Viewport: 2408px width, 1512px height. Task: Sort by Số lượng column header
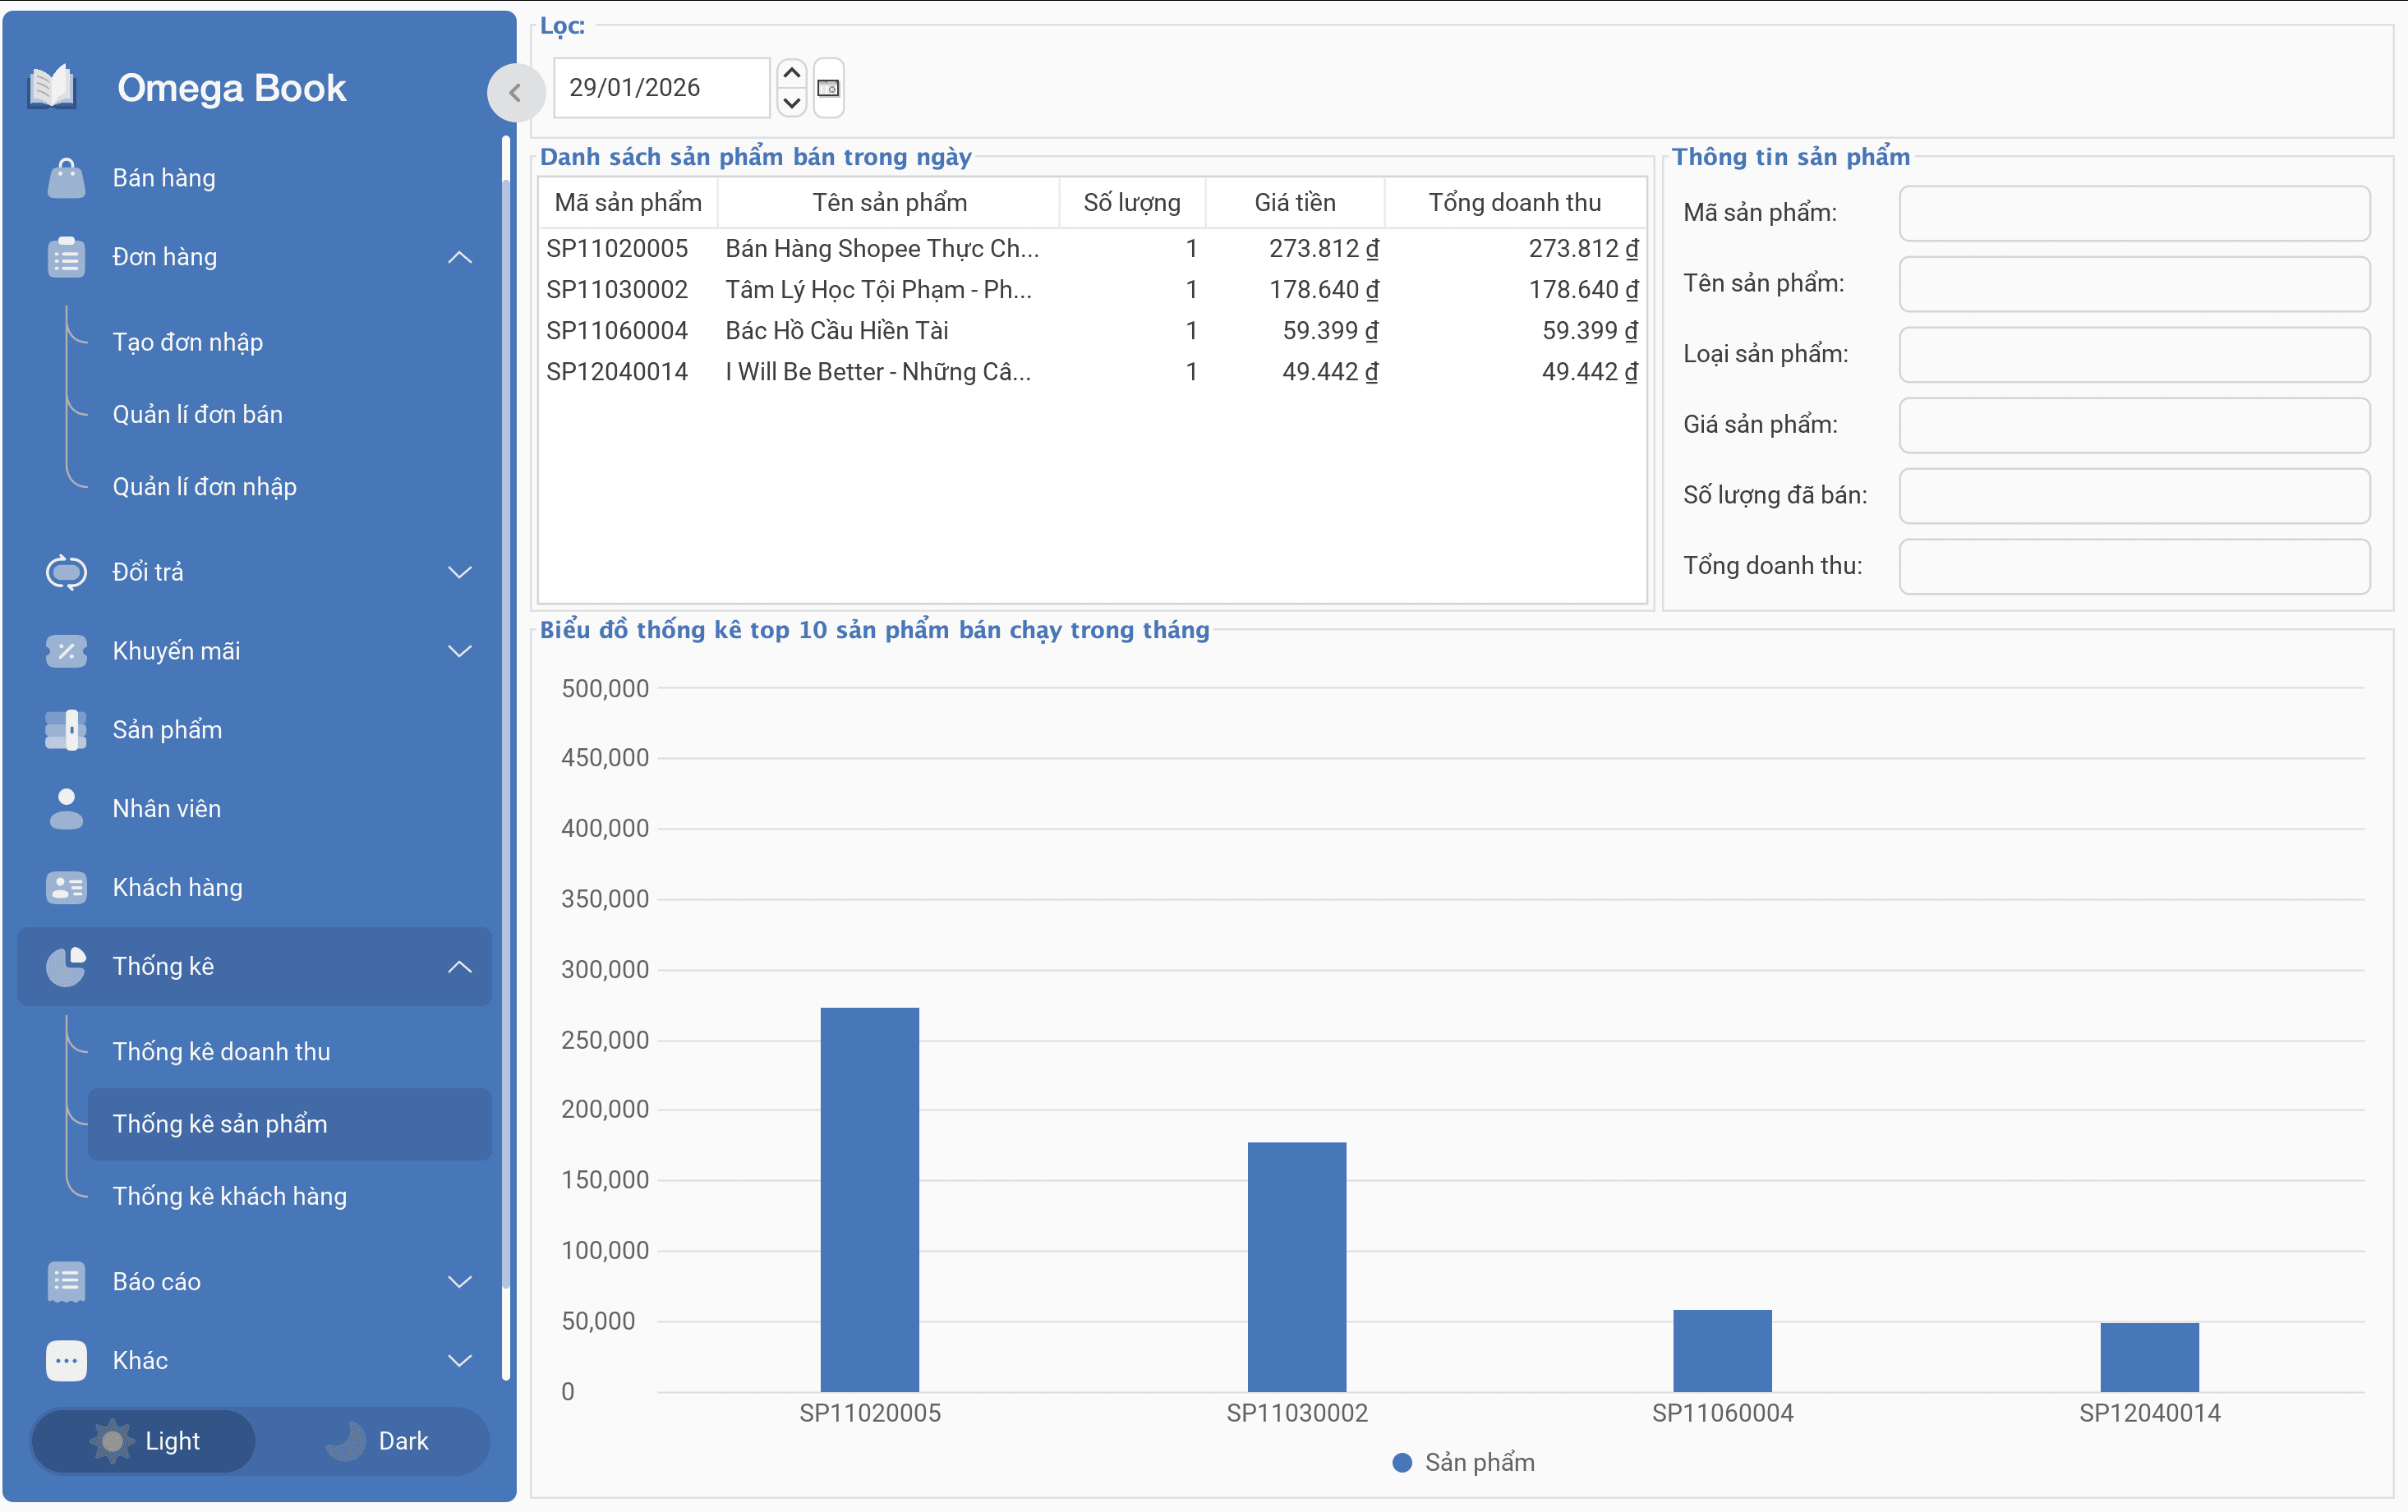click(x=1132, y=202)
